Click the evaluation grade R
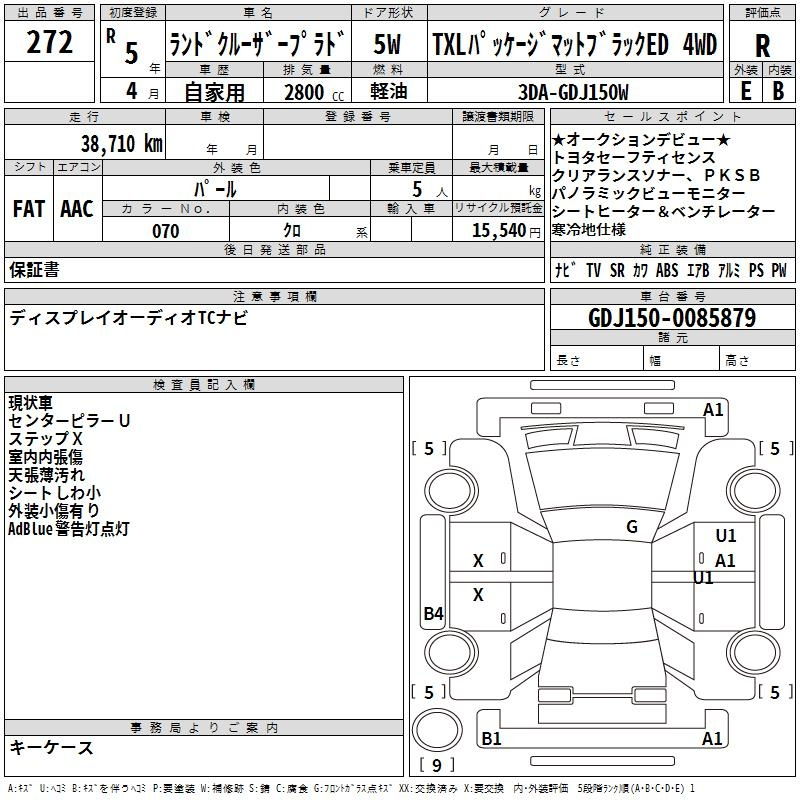Image resolution: width=800 pixels, height=800 pixels. point(762,46)
